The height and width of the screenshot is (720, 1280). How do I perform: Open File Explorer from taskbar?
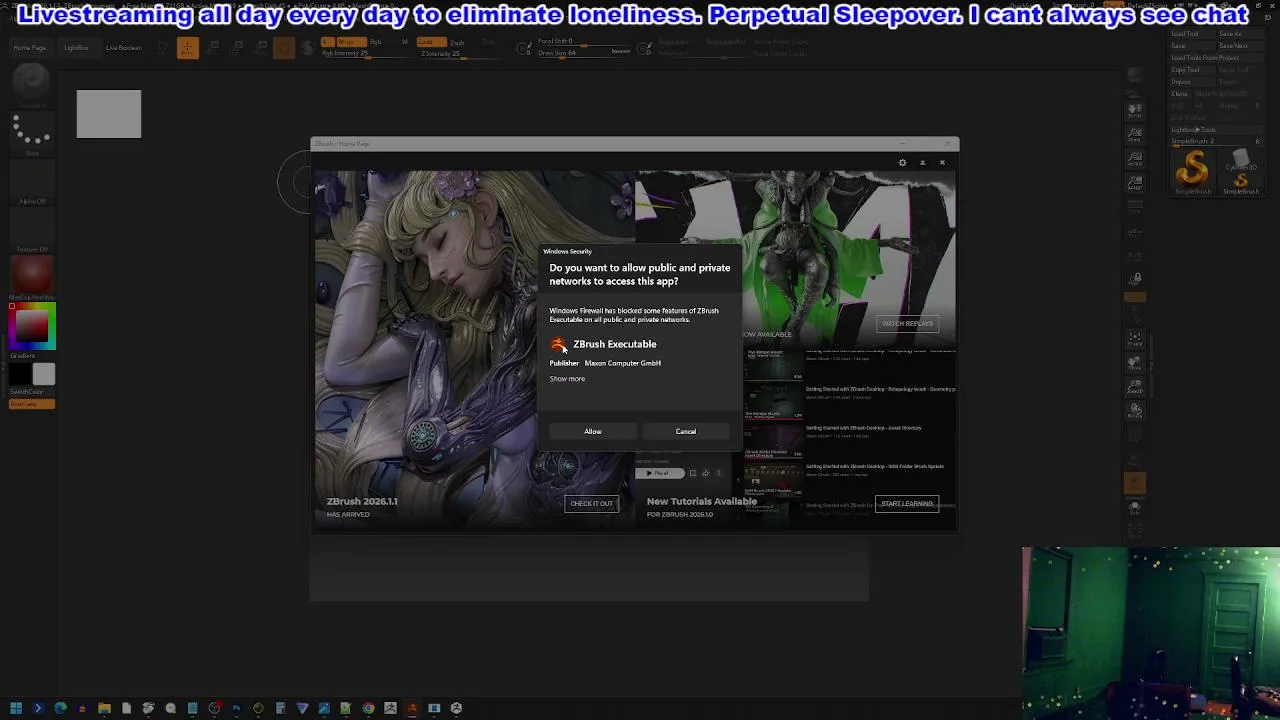point(104,708)
